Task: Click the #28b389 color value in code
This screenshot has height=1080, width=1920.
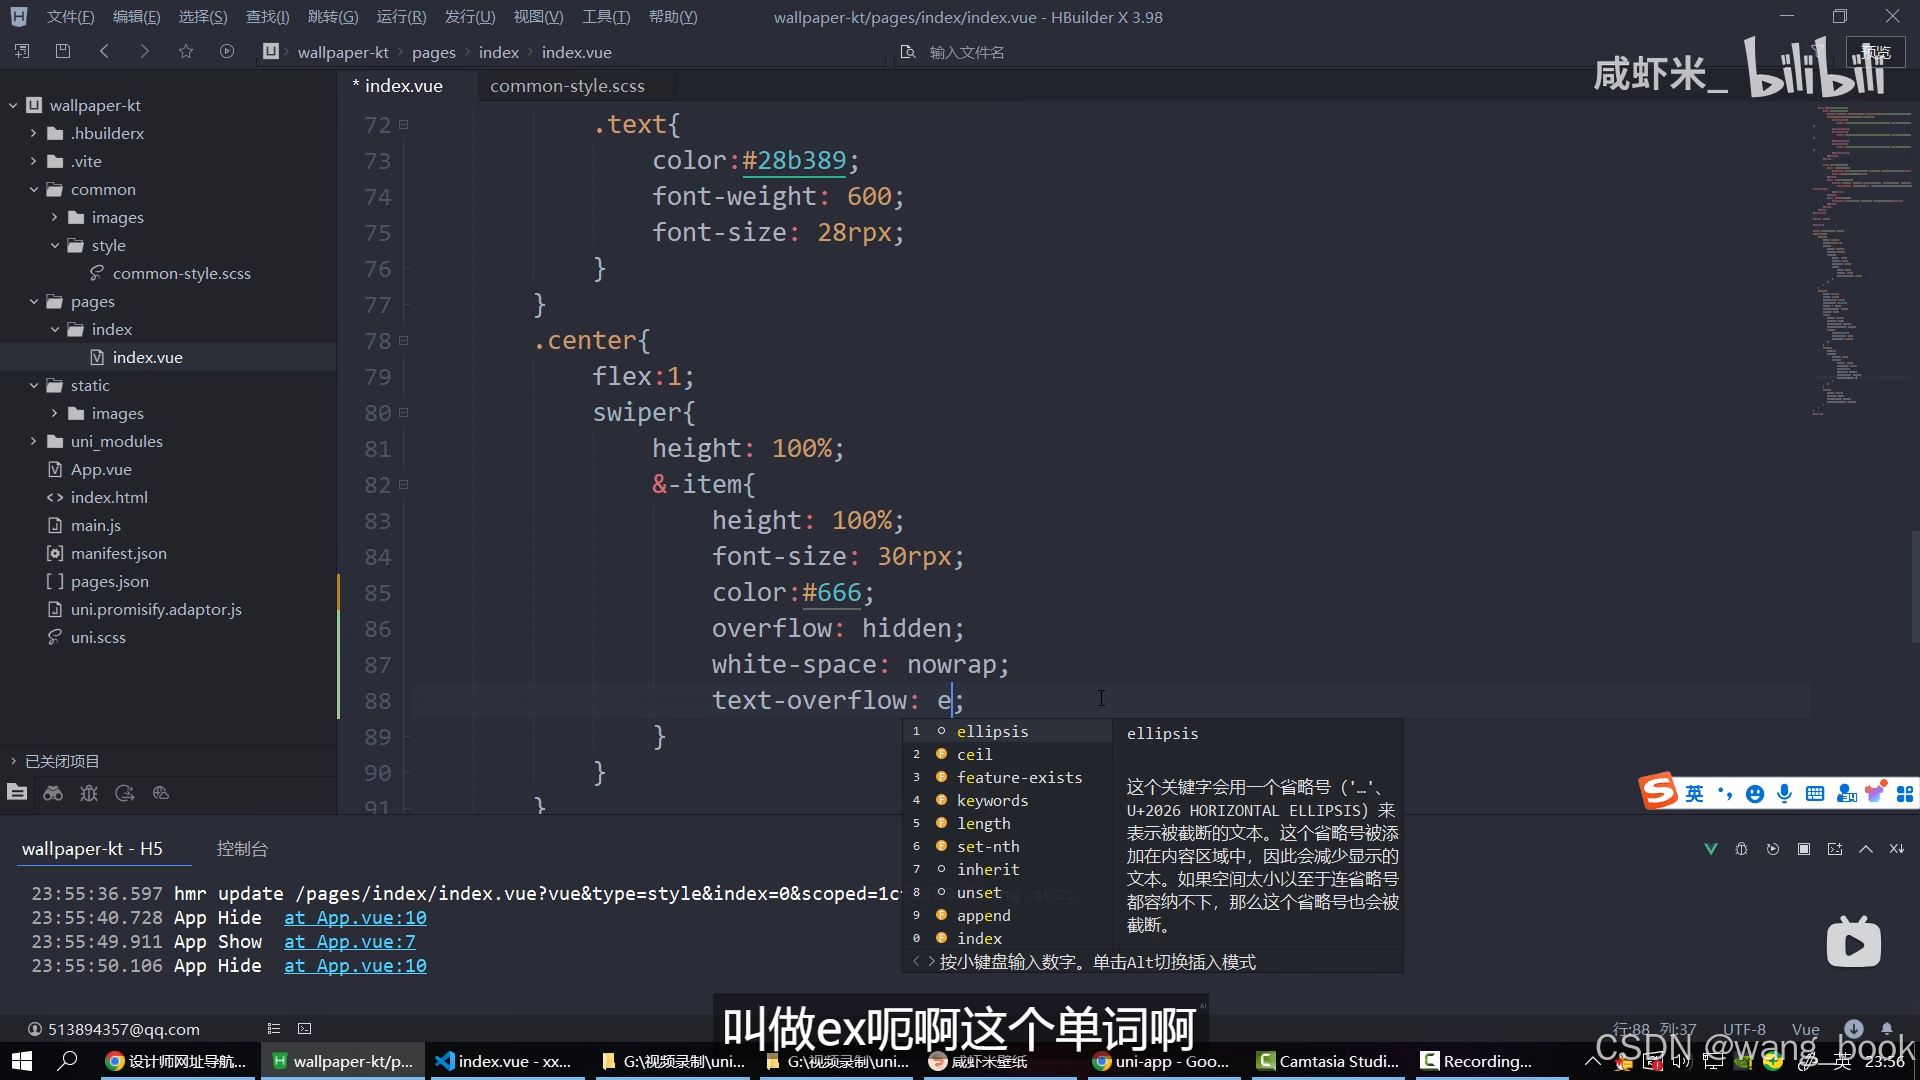Action: pos(794,161)
